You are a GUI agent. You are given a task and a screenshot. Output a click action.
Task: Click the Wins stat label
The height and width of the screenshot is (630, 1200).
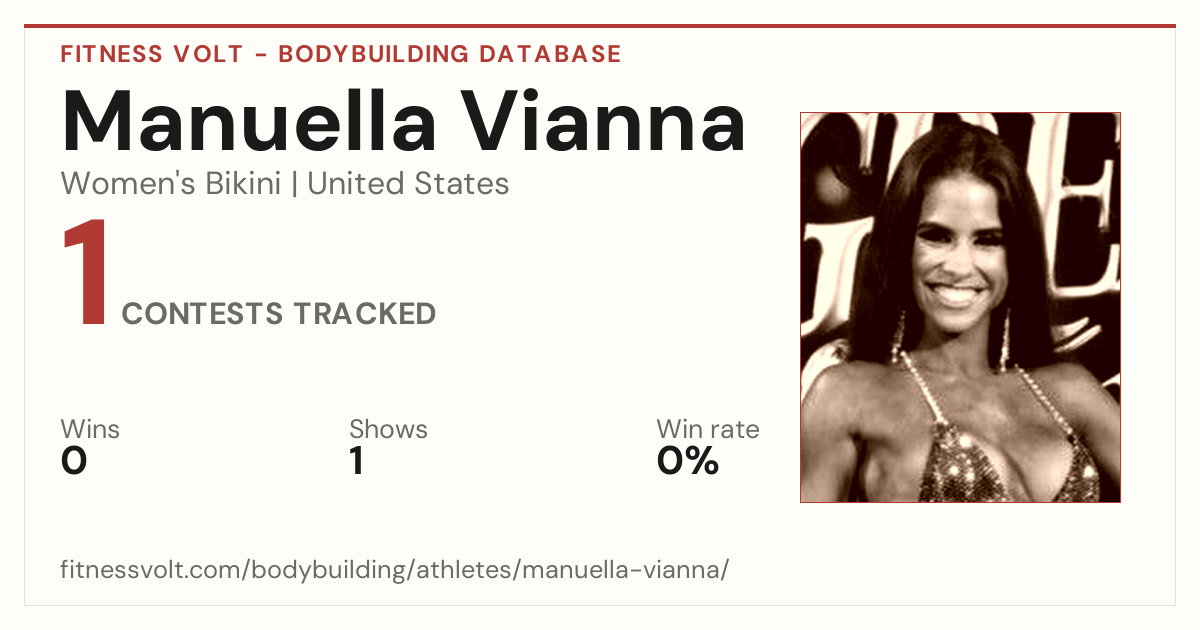click(x=90, y=429)
